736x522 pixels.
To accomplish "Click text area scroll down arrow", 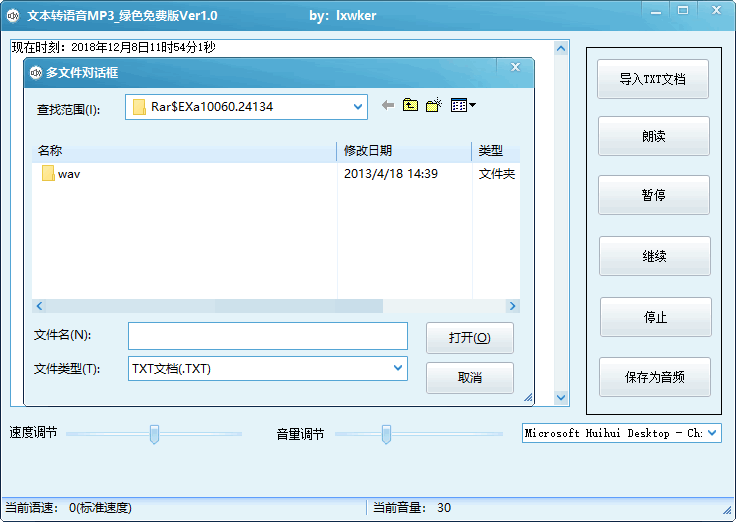I will tap(561, 398).
